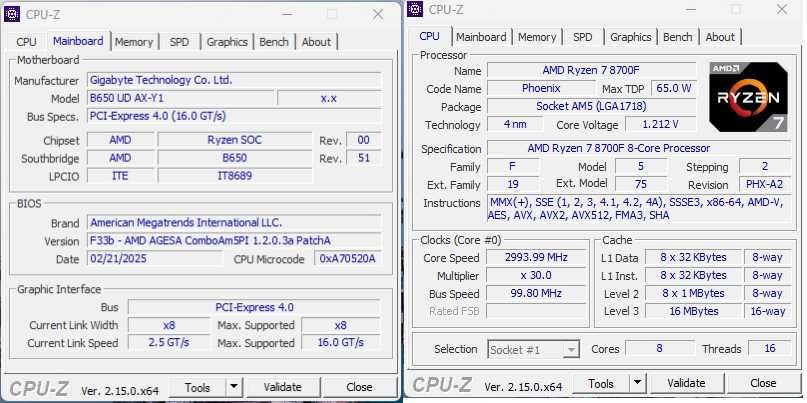The image size is (807, 403).
Task: Click the southbridge value B650
Action: coord(235,158)
